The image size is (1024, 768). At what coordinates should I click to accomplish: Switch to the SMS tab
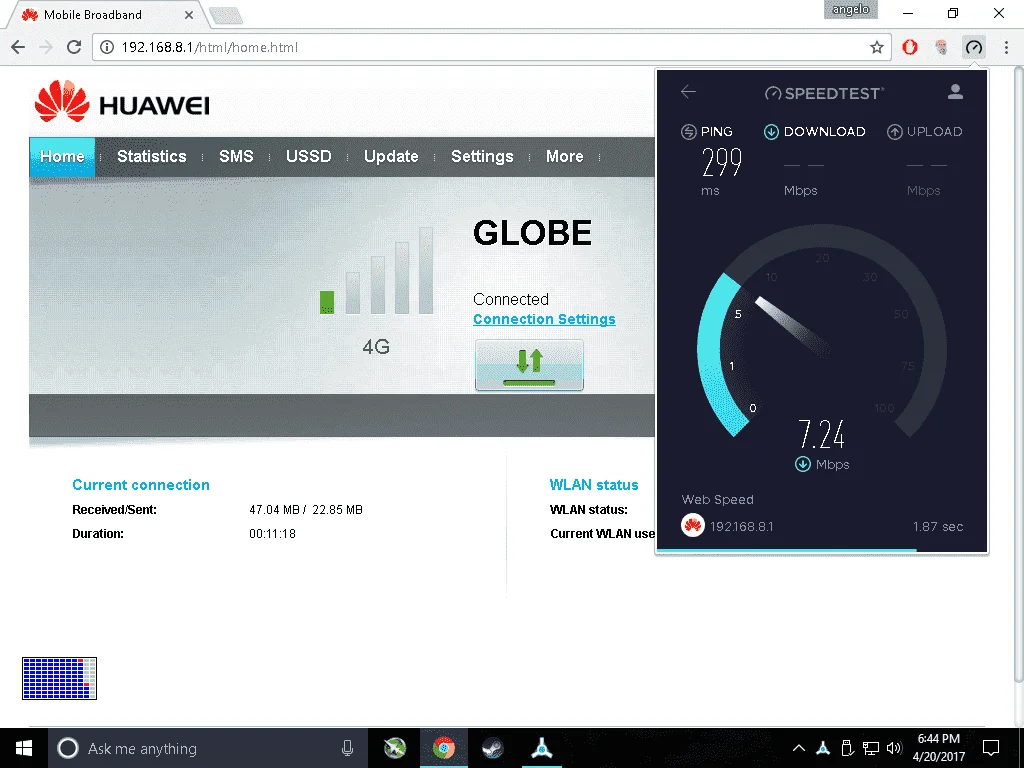pos(236,157)
